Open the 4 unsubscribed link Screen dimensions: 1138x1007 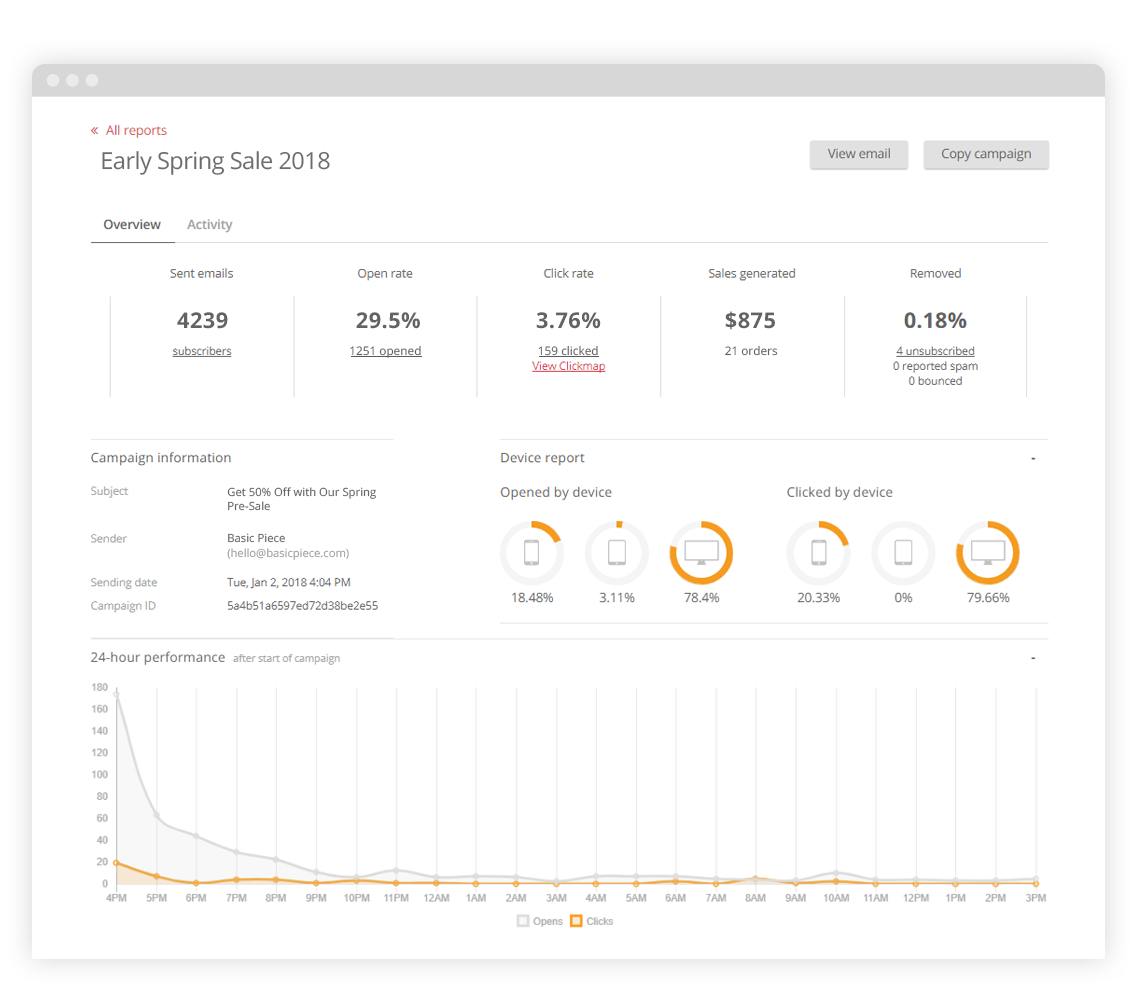click(x=935, y=351)
